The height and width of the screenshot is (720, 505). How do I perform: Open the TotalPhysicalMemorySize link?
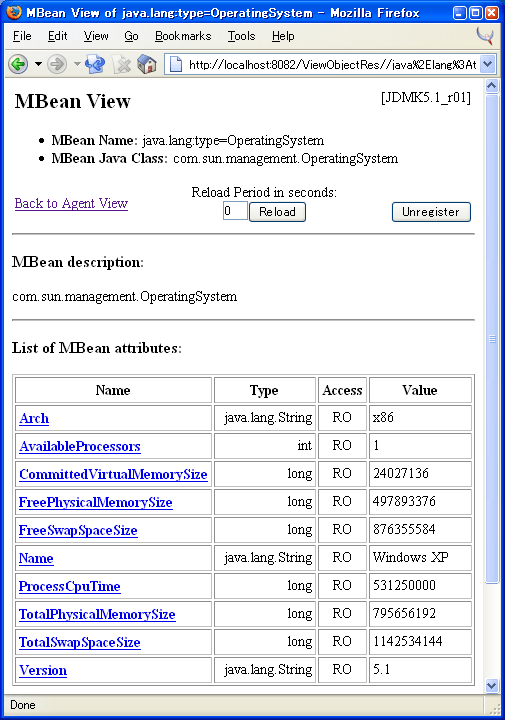click(97, 614)
